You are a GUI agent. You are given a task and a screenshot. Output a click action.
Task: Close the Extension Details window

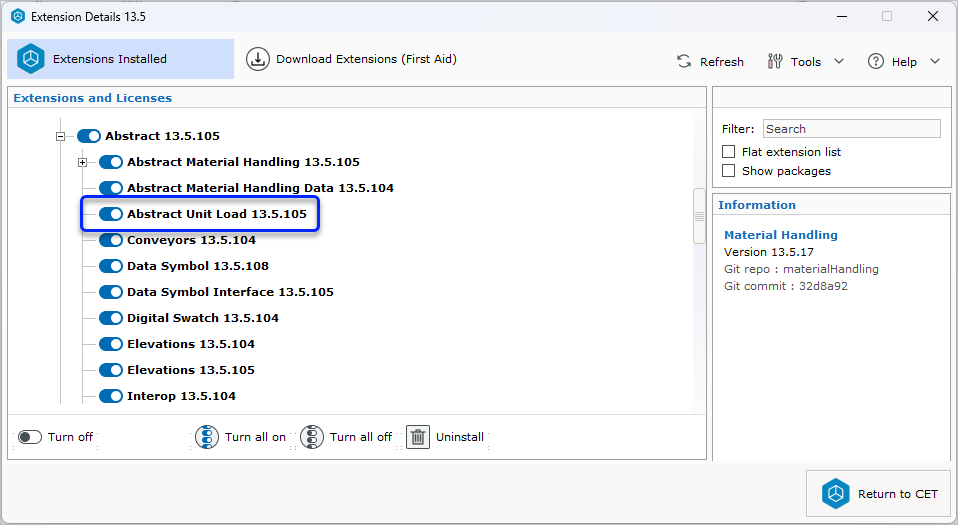click(933, 17)
